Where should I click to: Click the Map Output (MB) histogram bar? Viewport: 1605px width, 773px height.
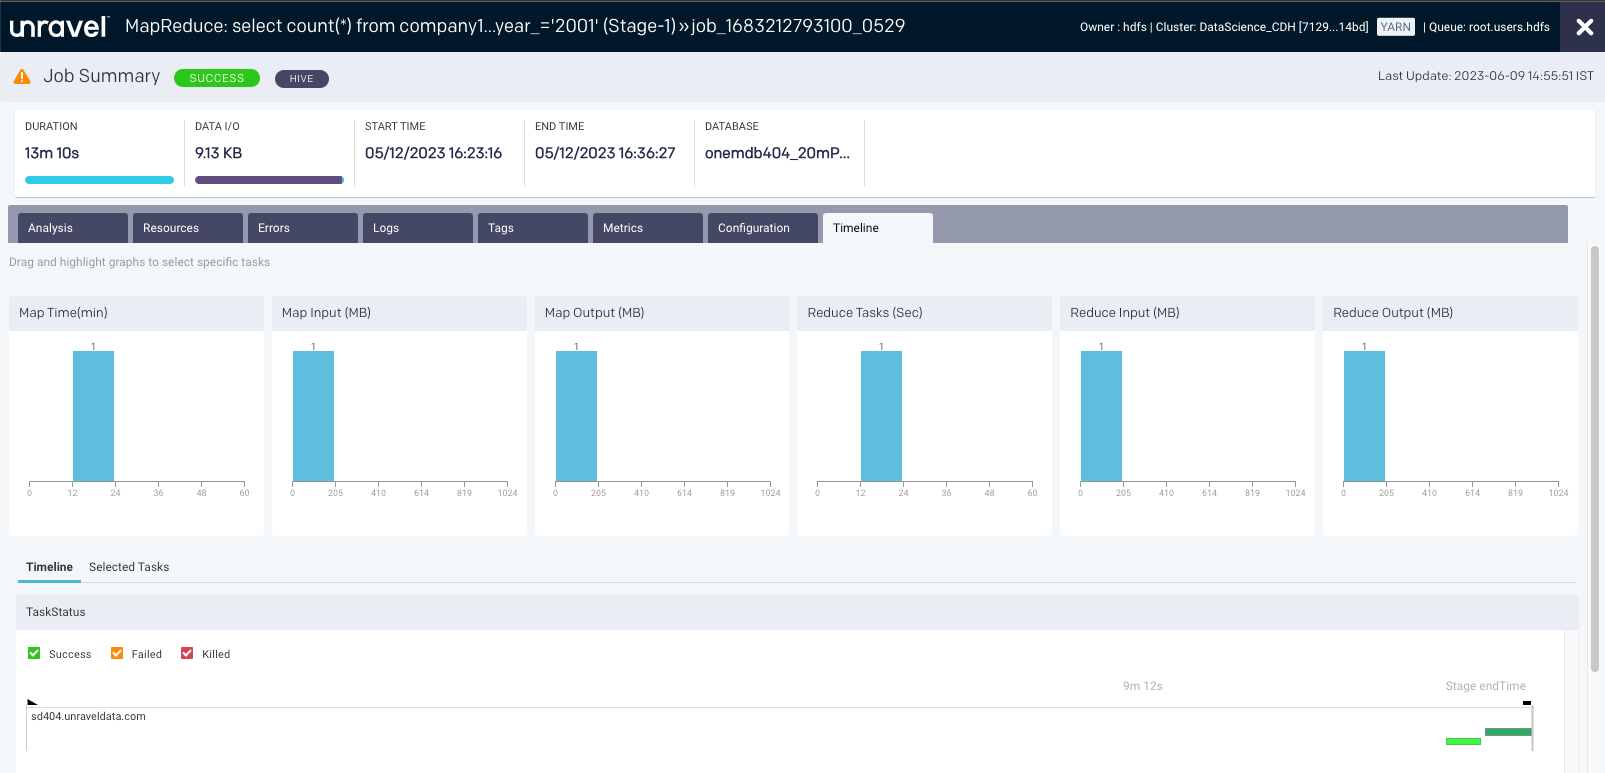576,416
